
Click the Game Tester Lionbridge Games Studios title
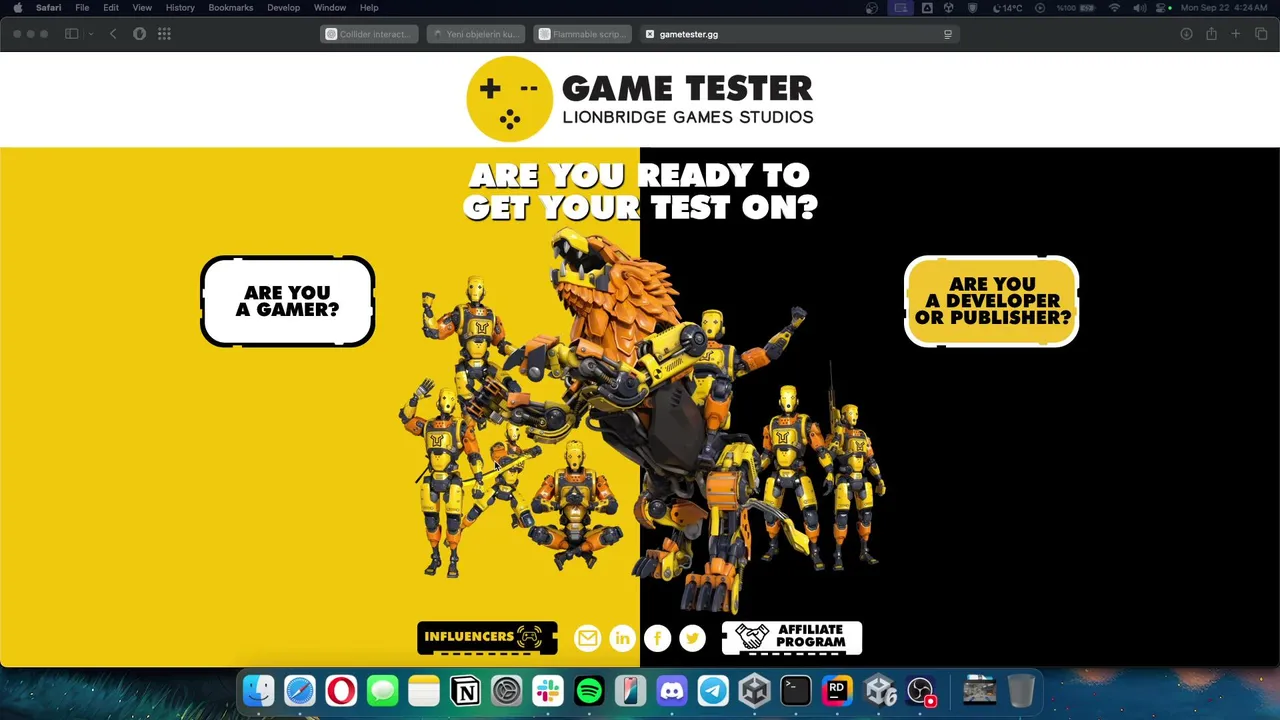688,99
